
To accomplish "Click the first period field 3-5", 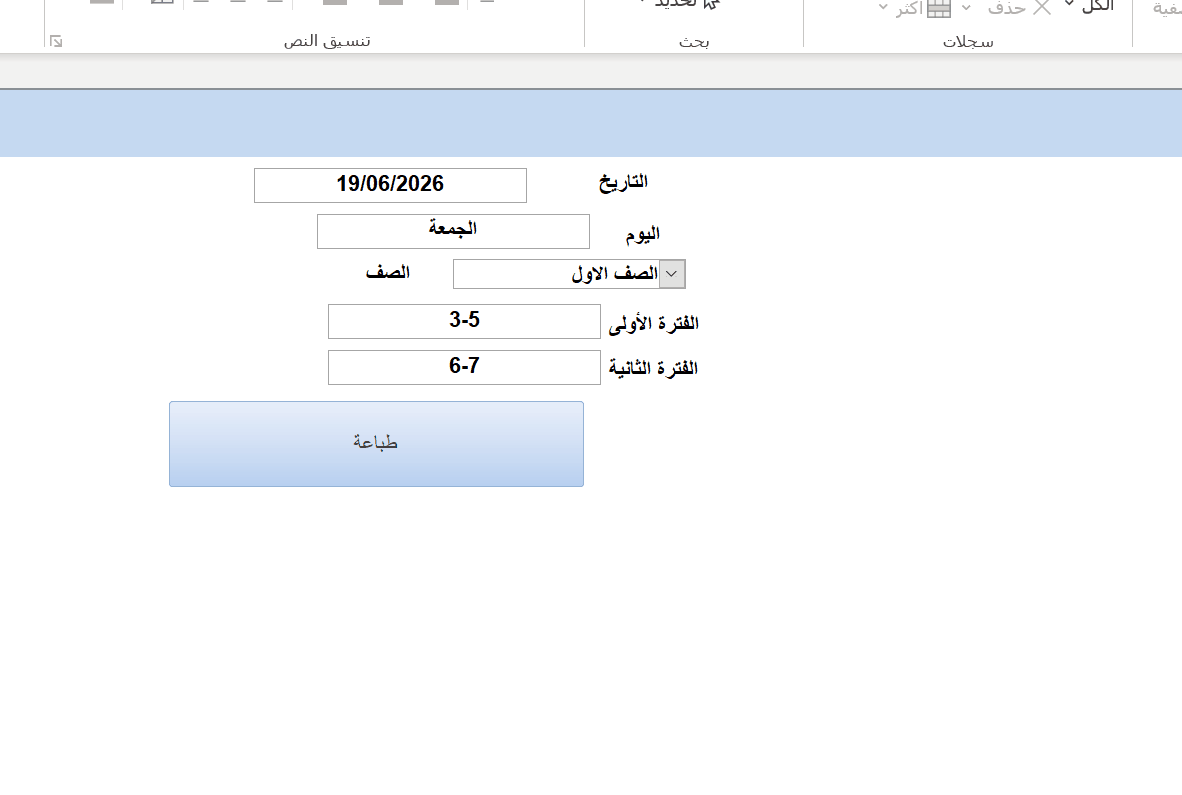I will point(464,322).
